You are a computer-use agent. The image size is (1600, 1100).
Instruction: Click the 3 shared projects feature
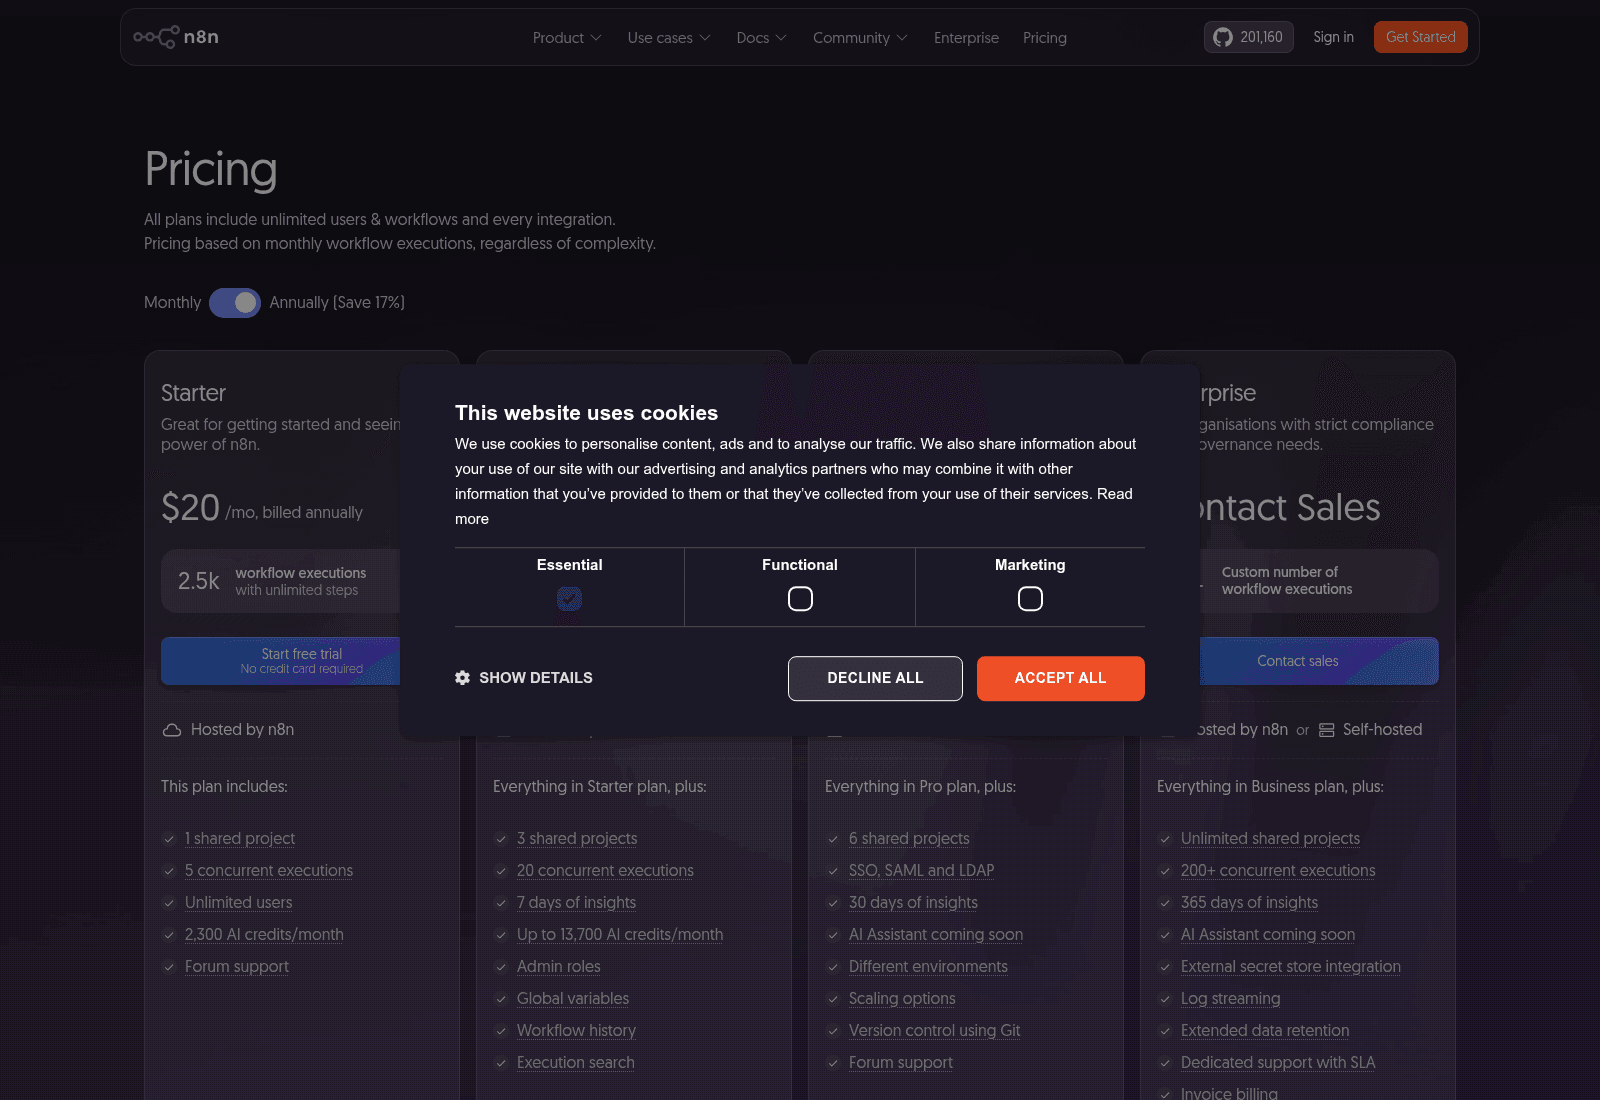pos(577,839)
